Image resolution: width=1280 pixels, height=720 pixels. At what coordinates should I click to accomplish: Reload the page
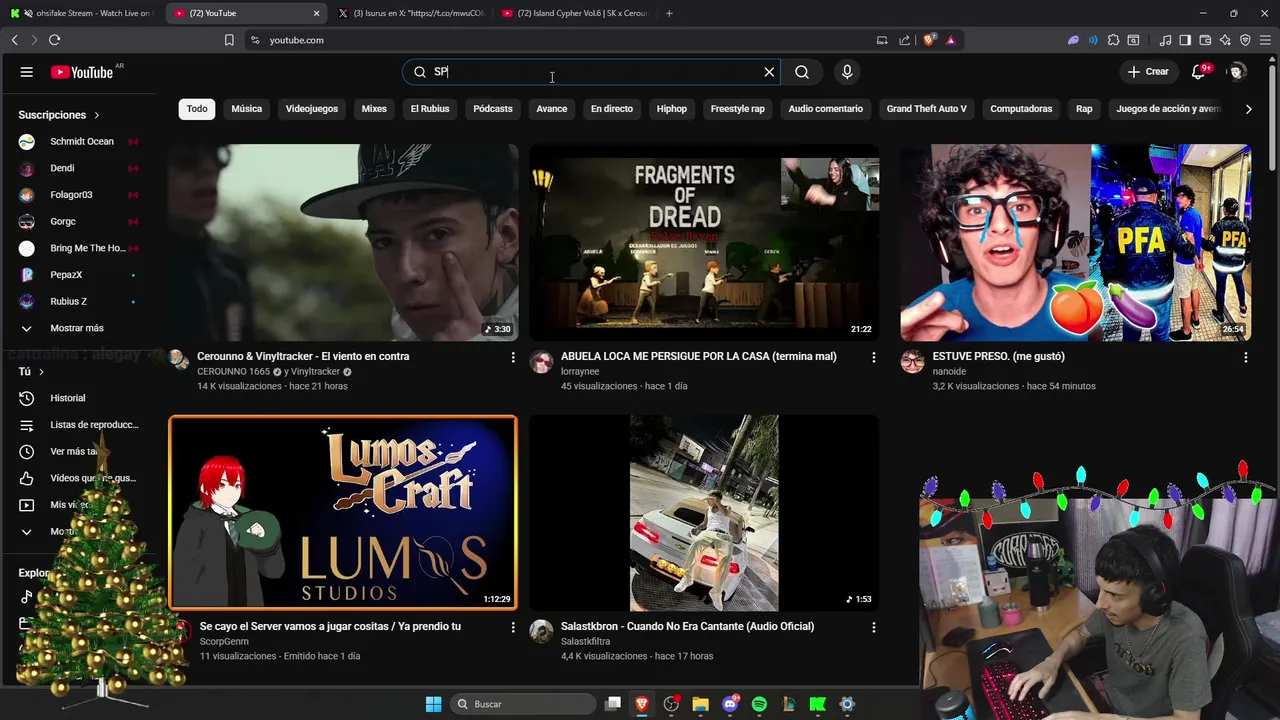click(x=54, y=40)
